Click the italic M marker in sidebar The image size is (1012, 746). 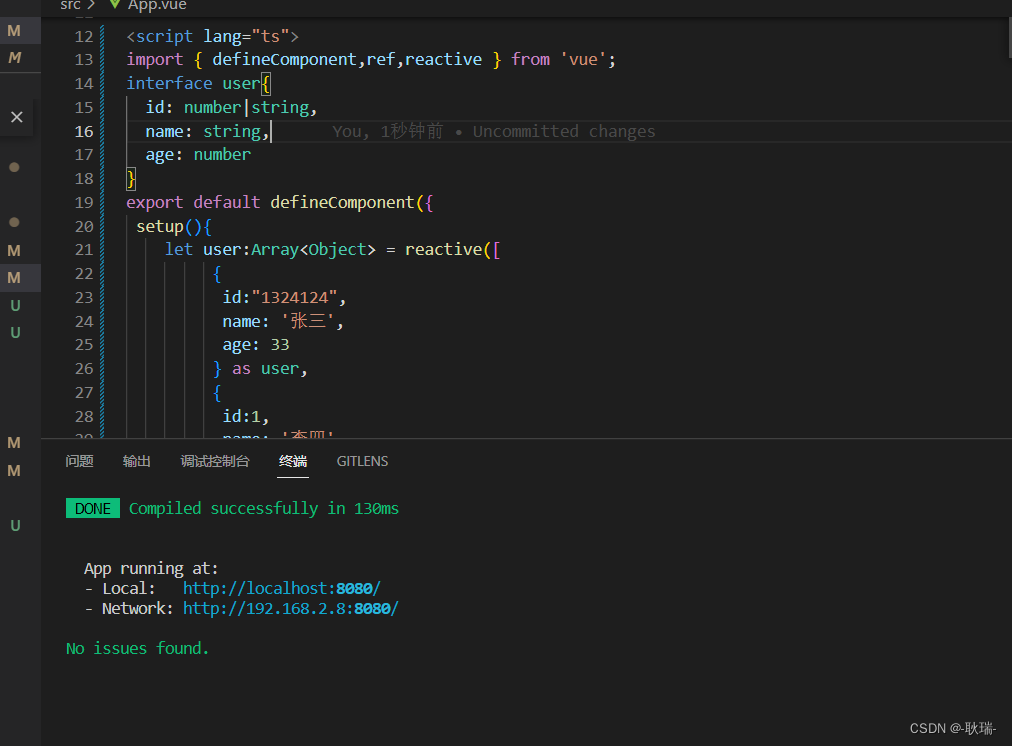click(14, 57)
